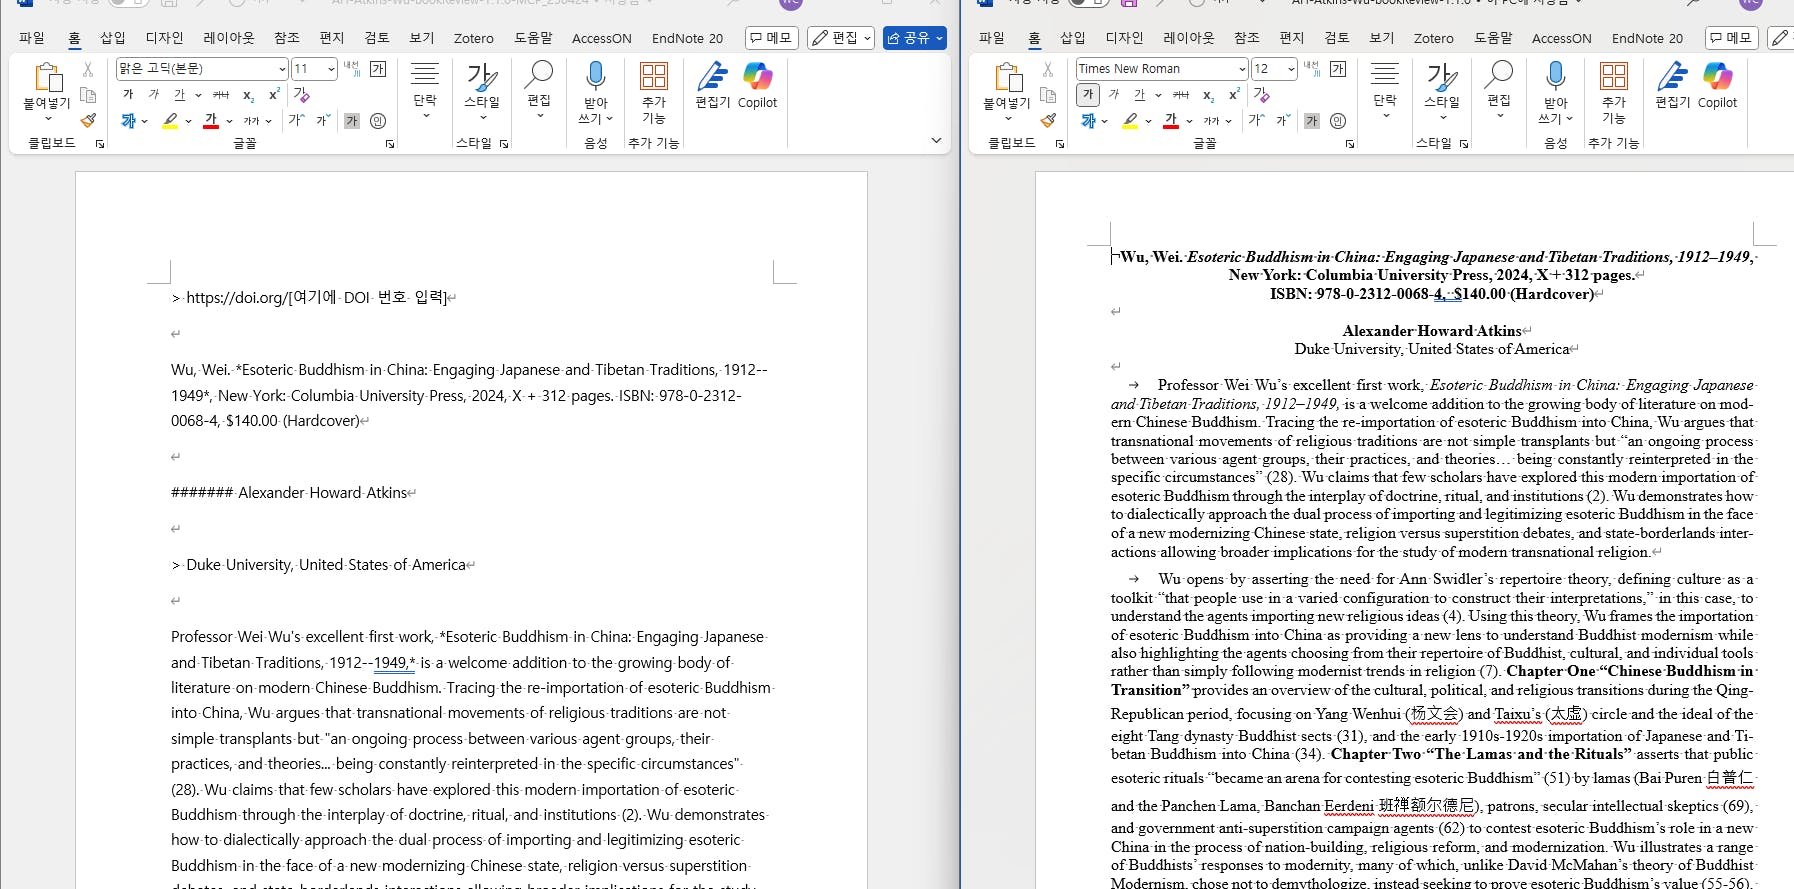Open the 편집기 editor in the right window
The image size is (1794, 889).
1672,85
